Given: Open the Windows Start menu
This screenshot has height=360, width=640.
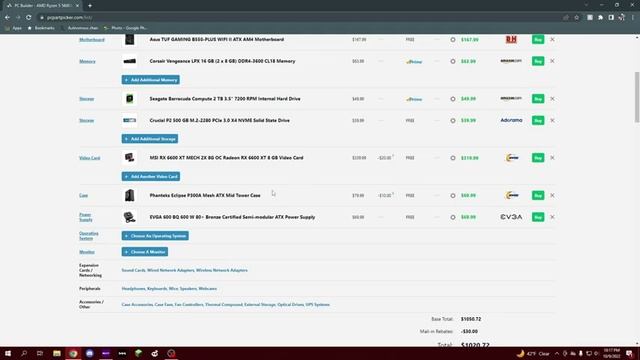Looking at the screenshot, I should pos(8,353).
